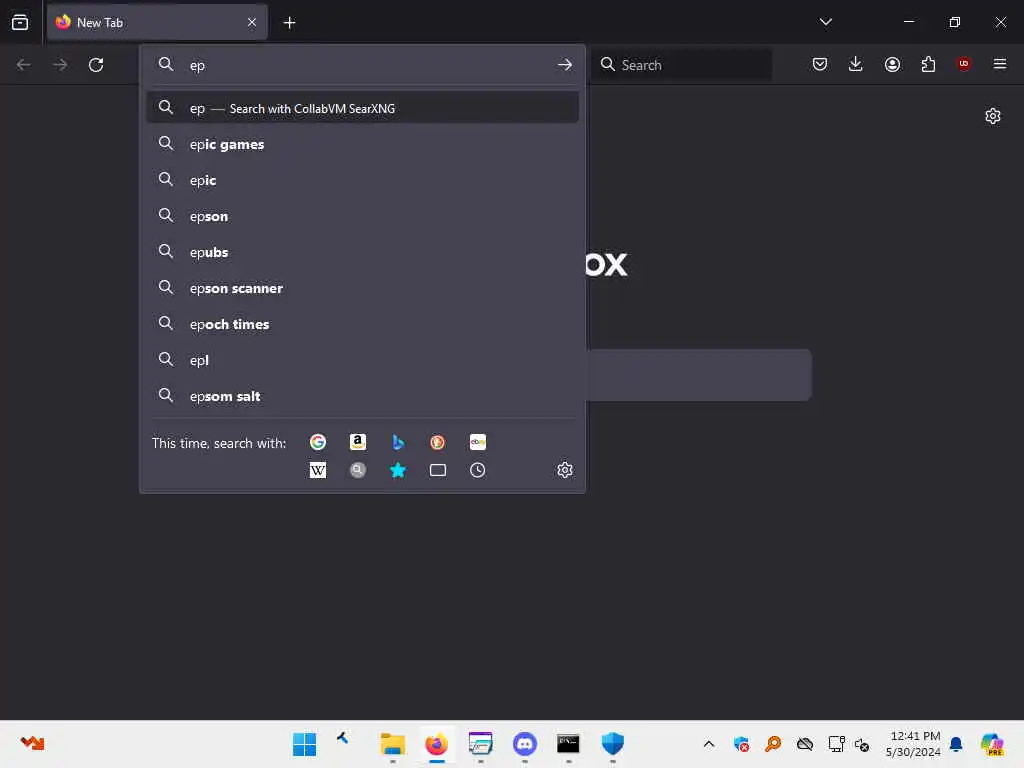Search this time with eBay
Viewport: 1024px width, 768px height.
(x=477, y=442)
